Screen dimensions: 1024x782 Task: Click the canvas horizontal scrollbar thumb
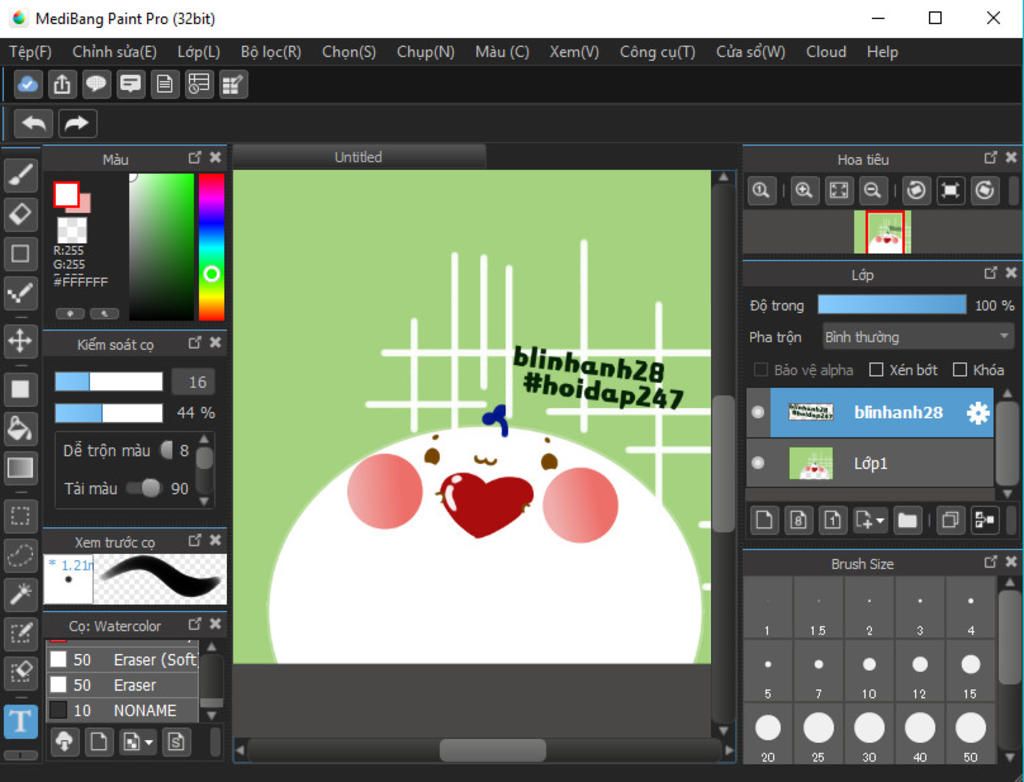492,750
